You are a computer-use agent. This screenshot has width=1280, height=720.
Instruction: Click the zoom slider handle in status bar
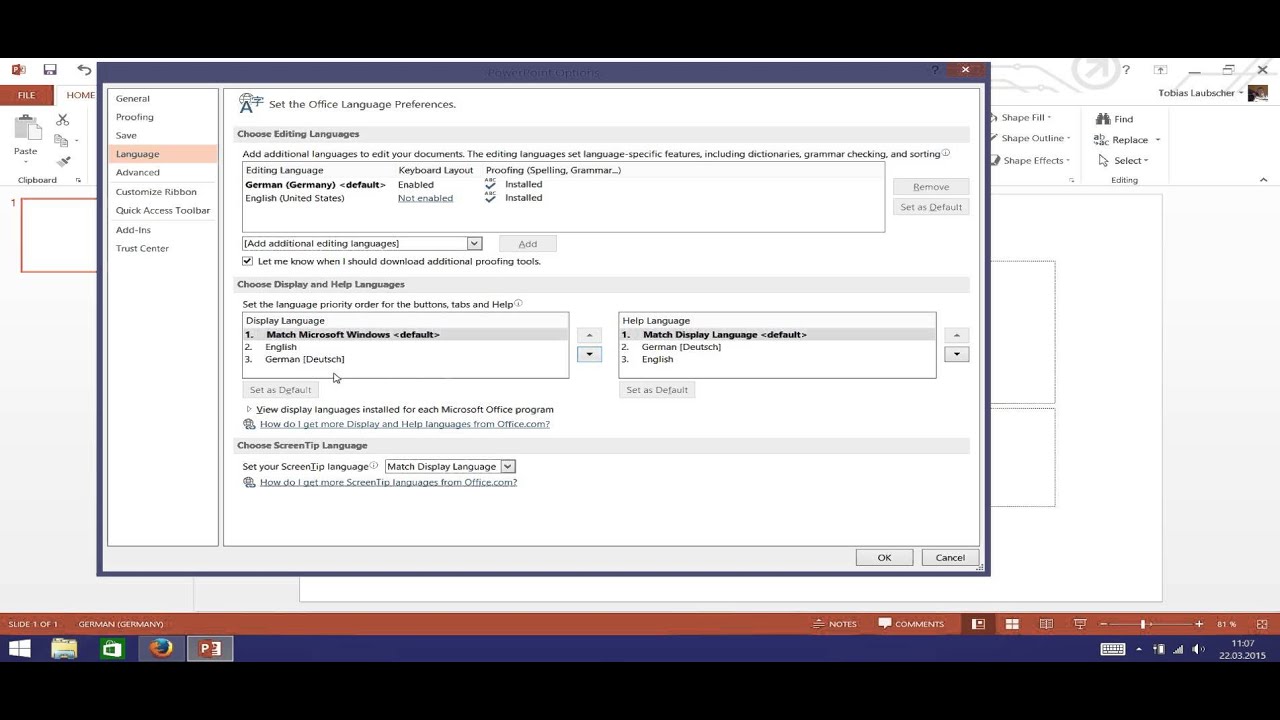point(1143,624)
